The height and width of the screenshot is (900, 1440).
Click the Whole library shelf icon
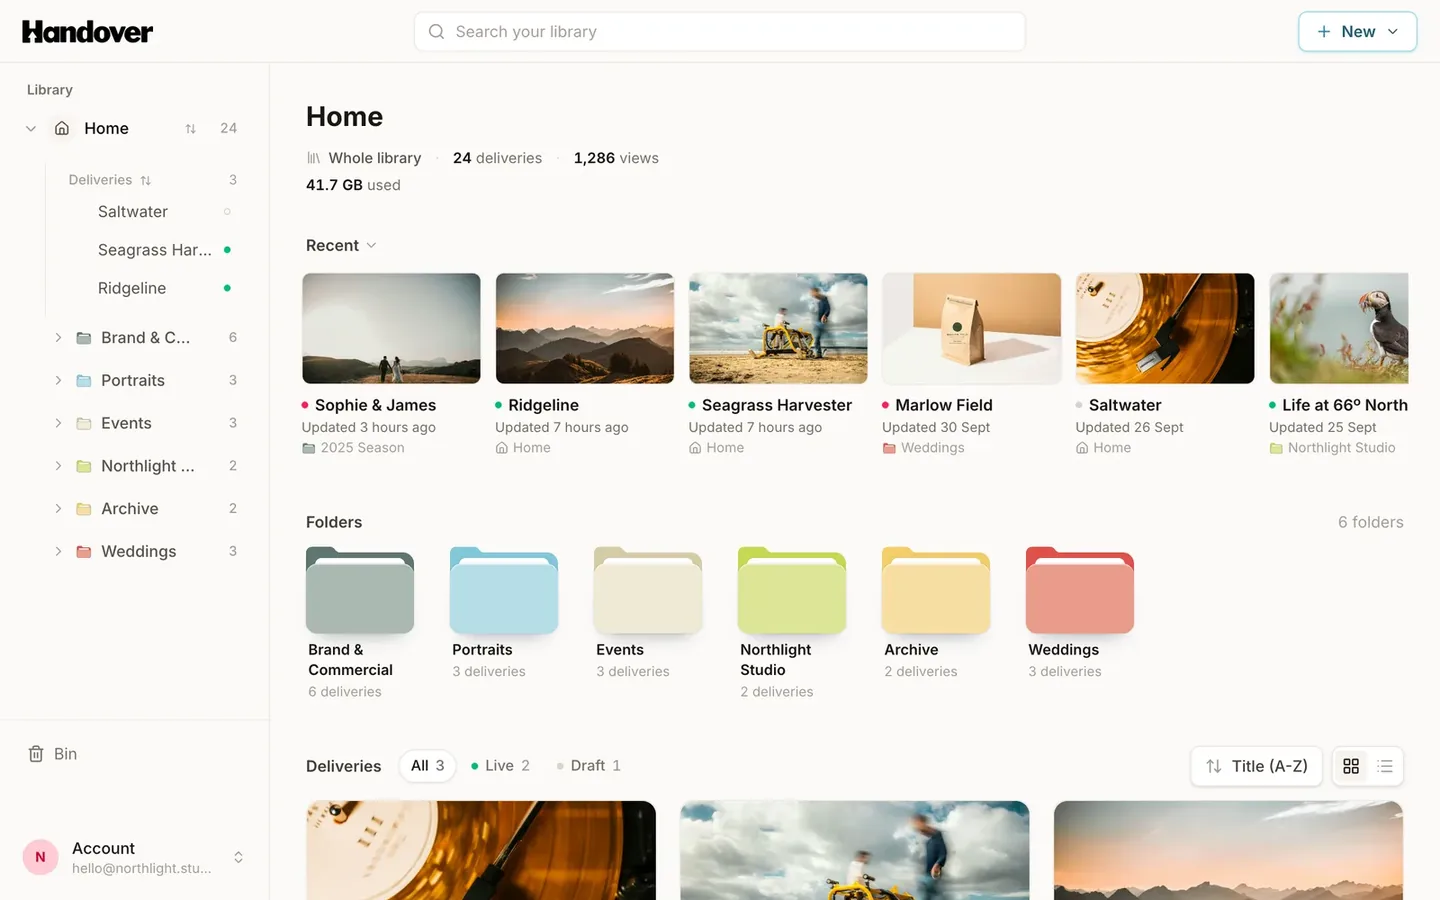click(313, 158)
